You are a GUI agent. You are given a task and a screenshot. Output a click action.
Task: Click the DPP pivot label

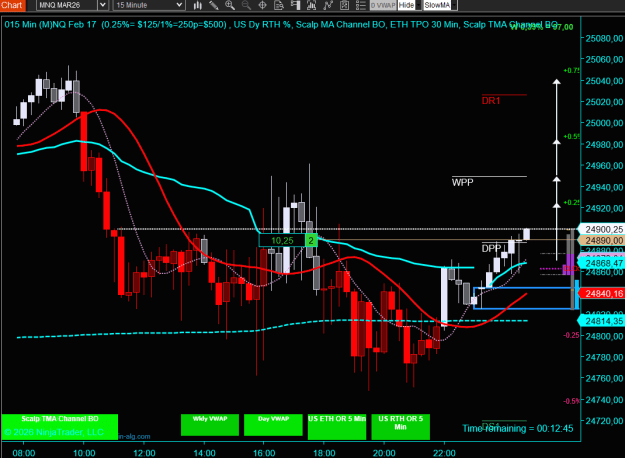pos(491,248)
